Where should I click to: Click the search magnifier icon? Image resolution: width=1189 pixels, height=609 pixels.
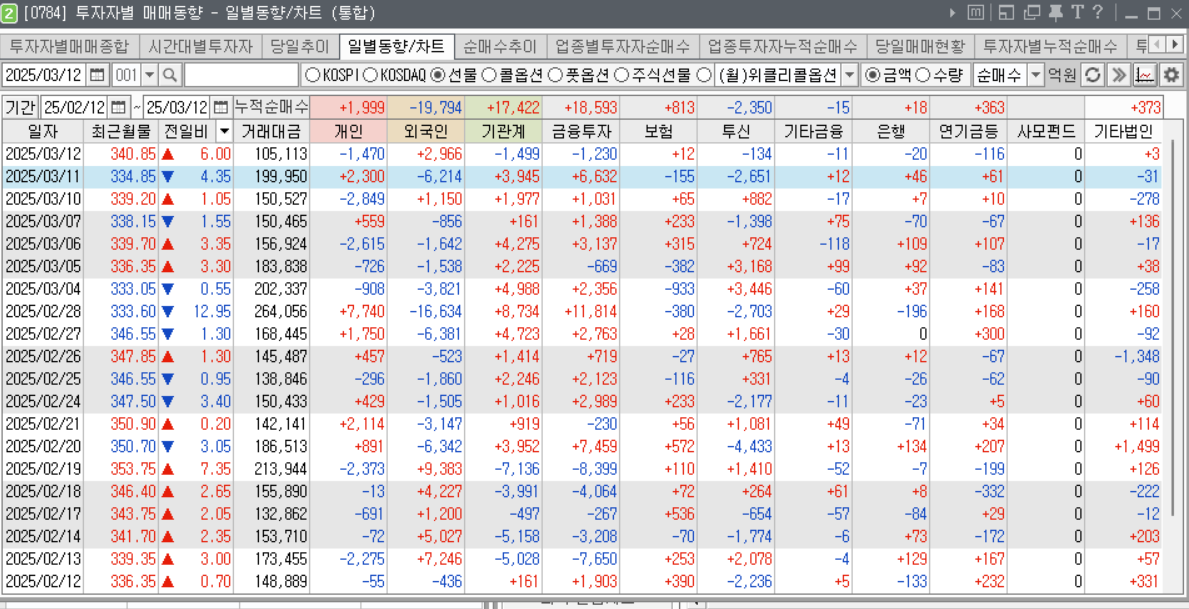(x=170, y=75)
